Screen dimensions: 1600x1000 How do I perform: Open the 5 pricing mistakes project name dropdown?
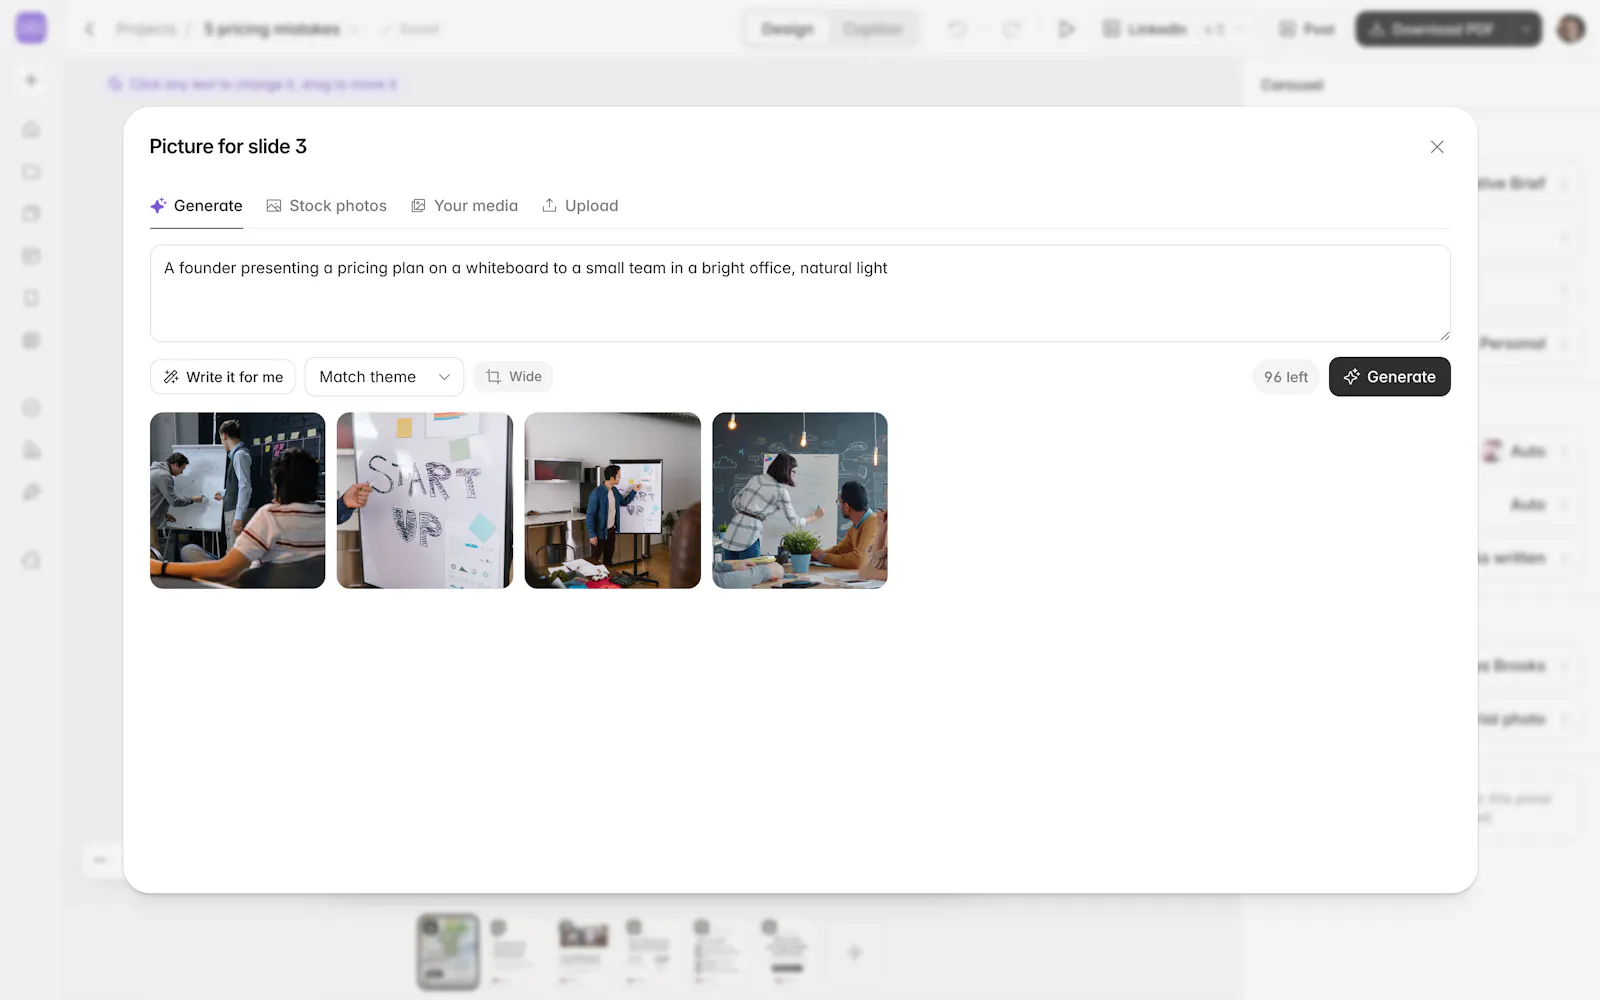coord(281,29)
